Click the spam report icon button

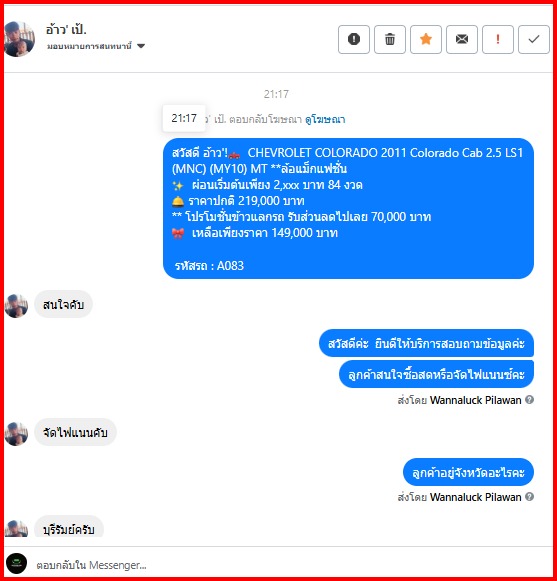coord(354,39)
